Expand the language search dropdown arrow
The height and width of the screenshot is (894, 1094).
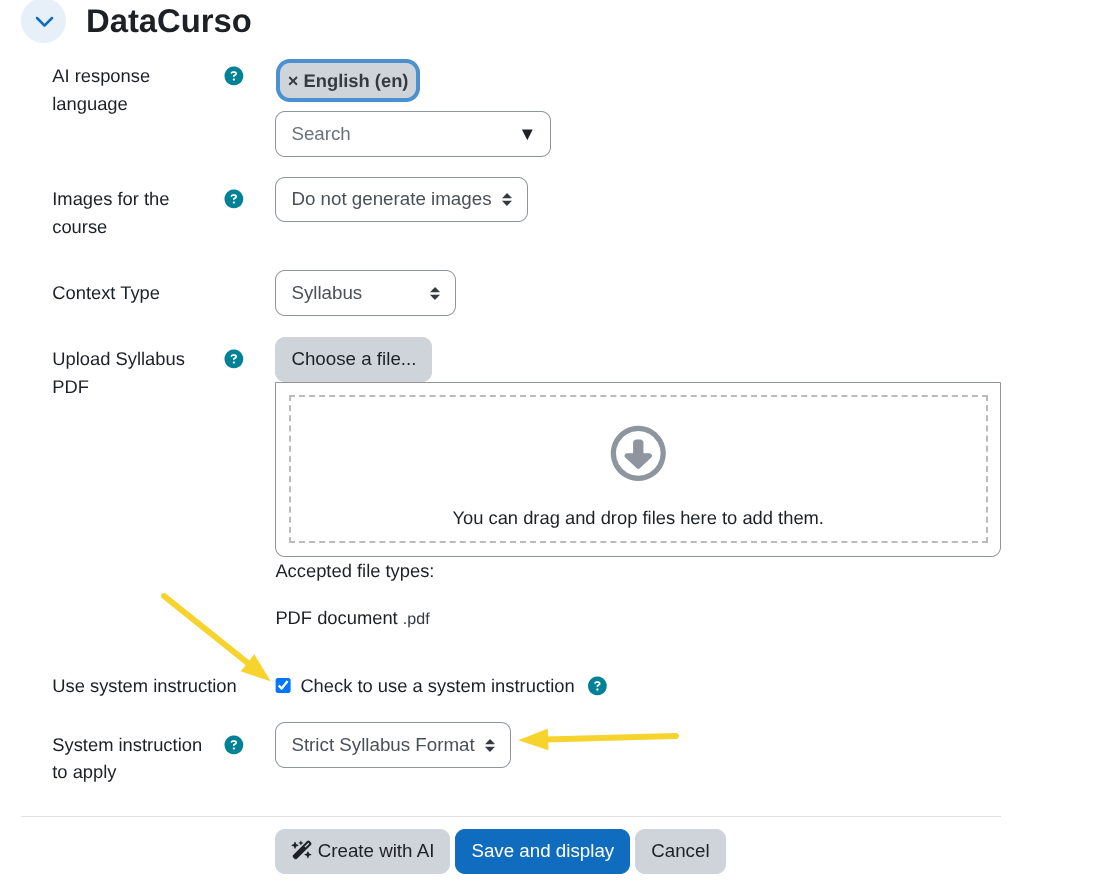tap(527, 134)
